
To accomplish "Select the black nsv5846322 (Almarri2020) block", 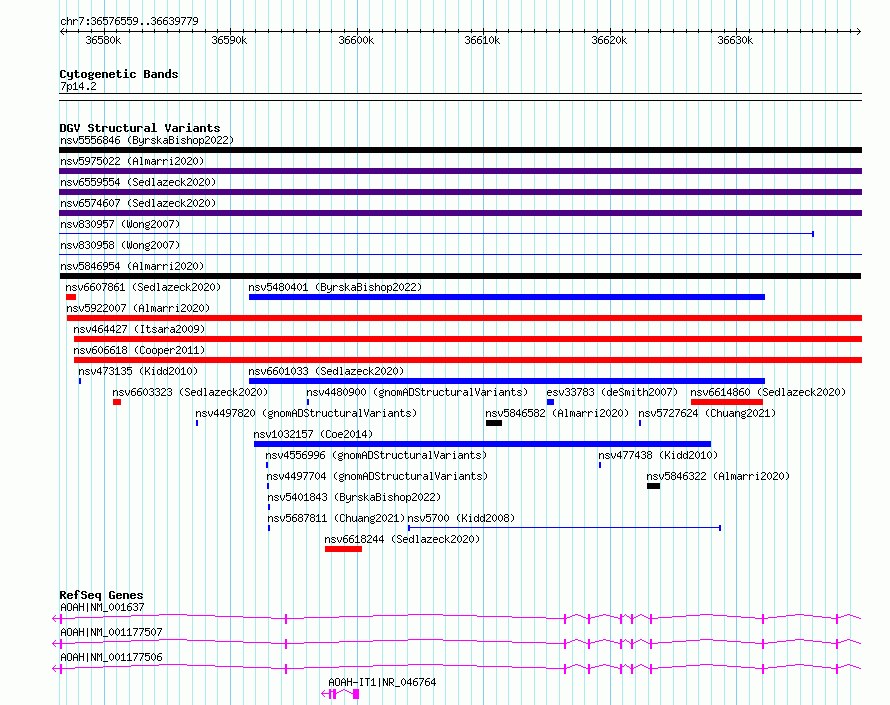I will (653, 486).
